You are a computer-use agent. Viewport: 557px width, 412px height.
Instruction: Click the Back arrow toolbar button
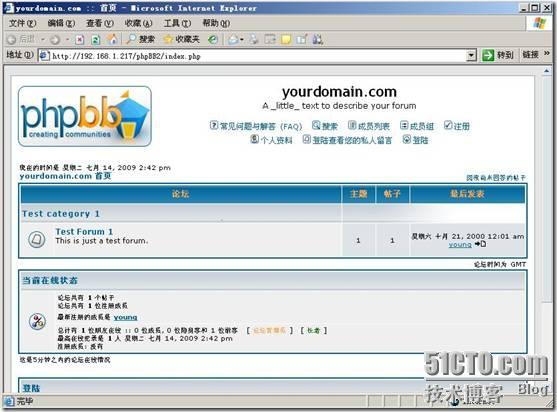21,39
